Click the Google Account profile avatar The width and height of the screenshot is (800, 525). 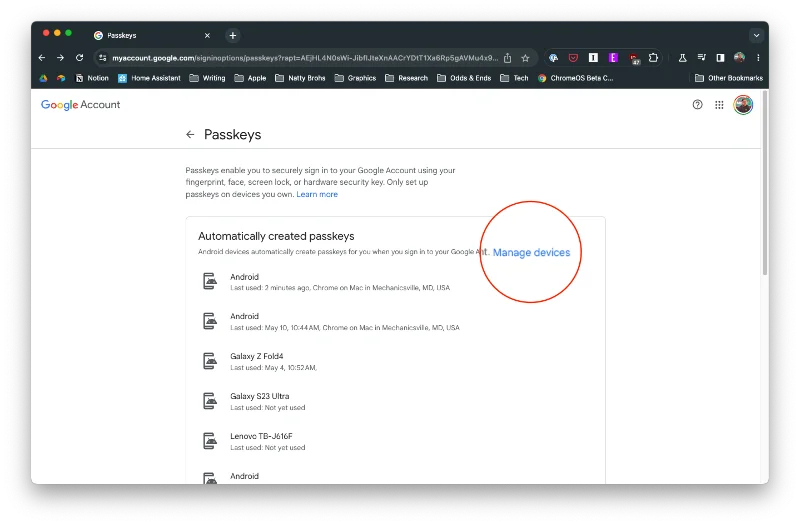743,104
